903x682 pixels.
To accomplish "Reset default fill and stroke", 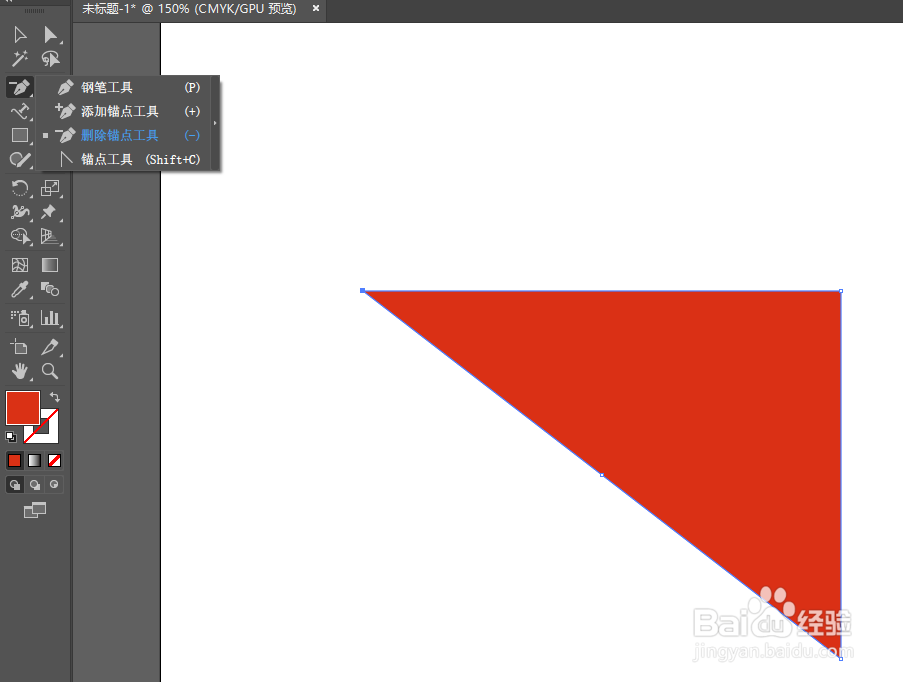I will pyautogui.click(x=11, y=437).
